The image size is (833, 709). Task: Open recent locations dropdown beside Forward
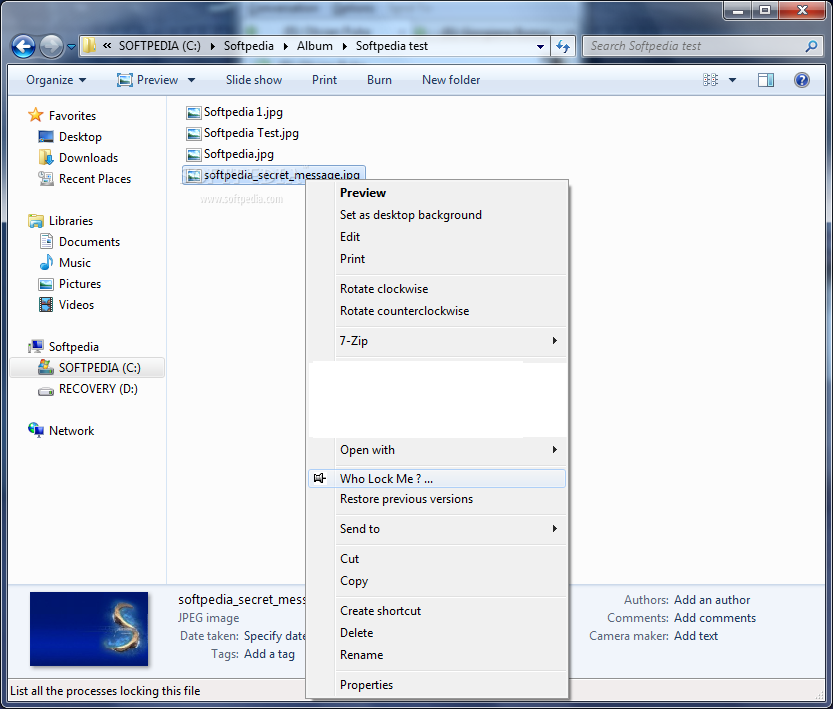(71, 47)
